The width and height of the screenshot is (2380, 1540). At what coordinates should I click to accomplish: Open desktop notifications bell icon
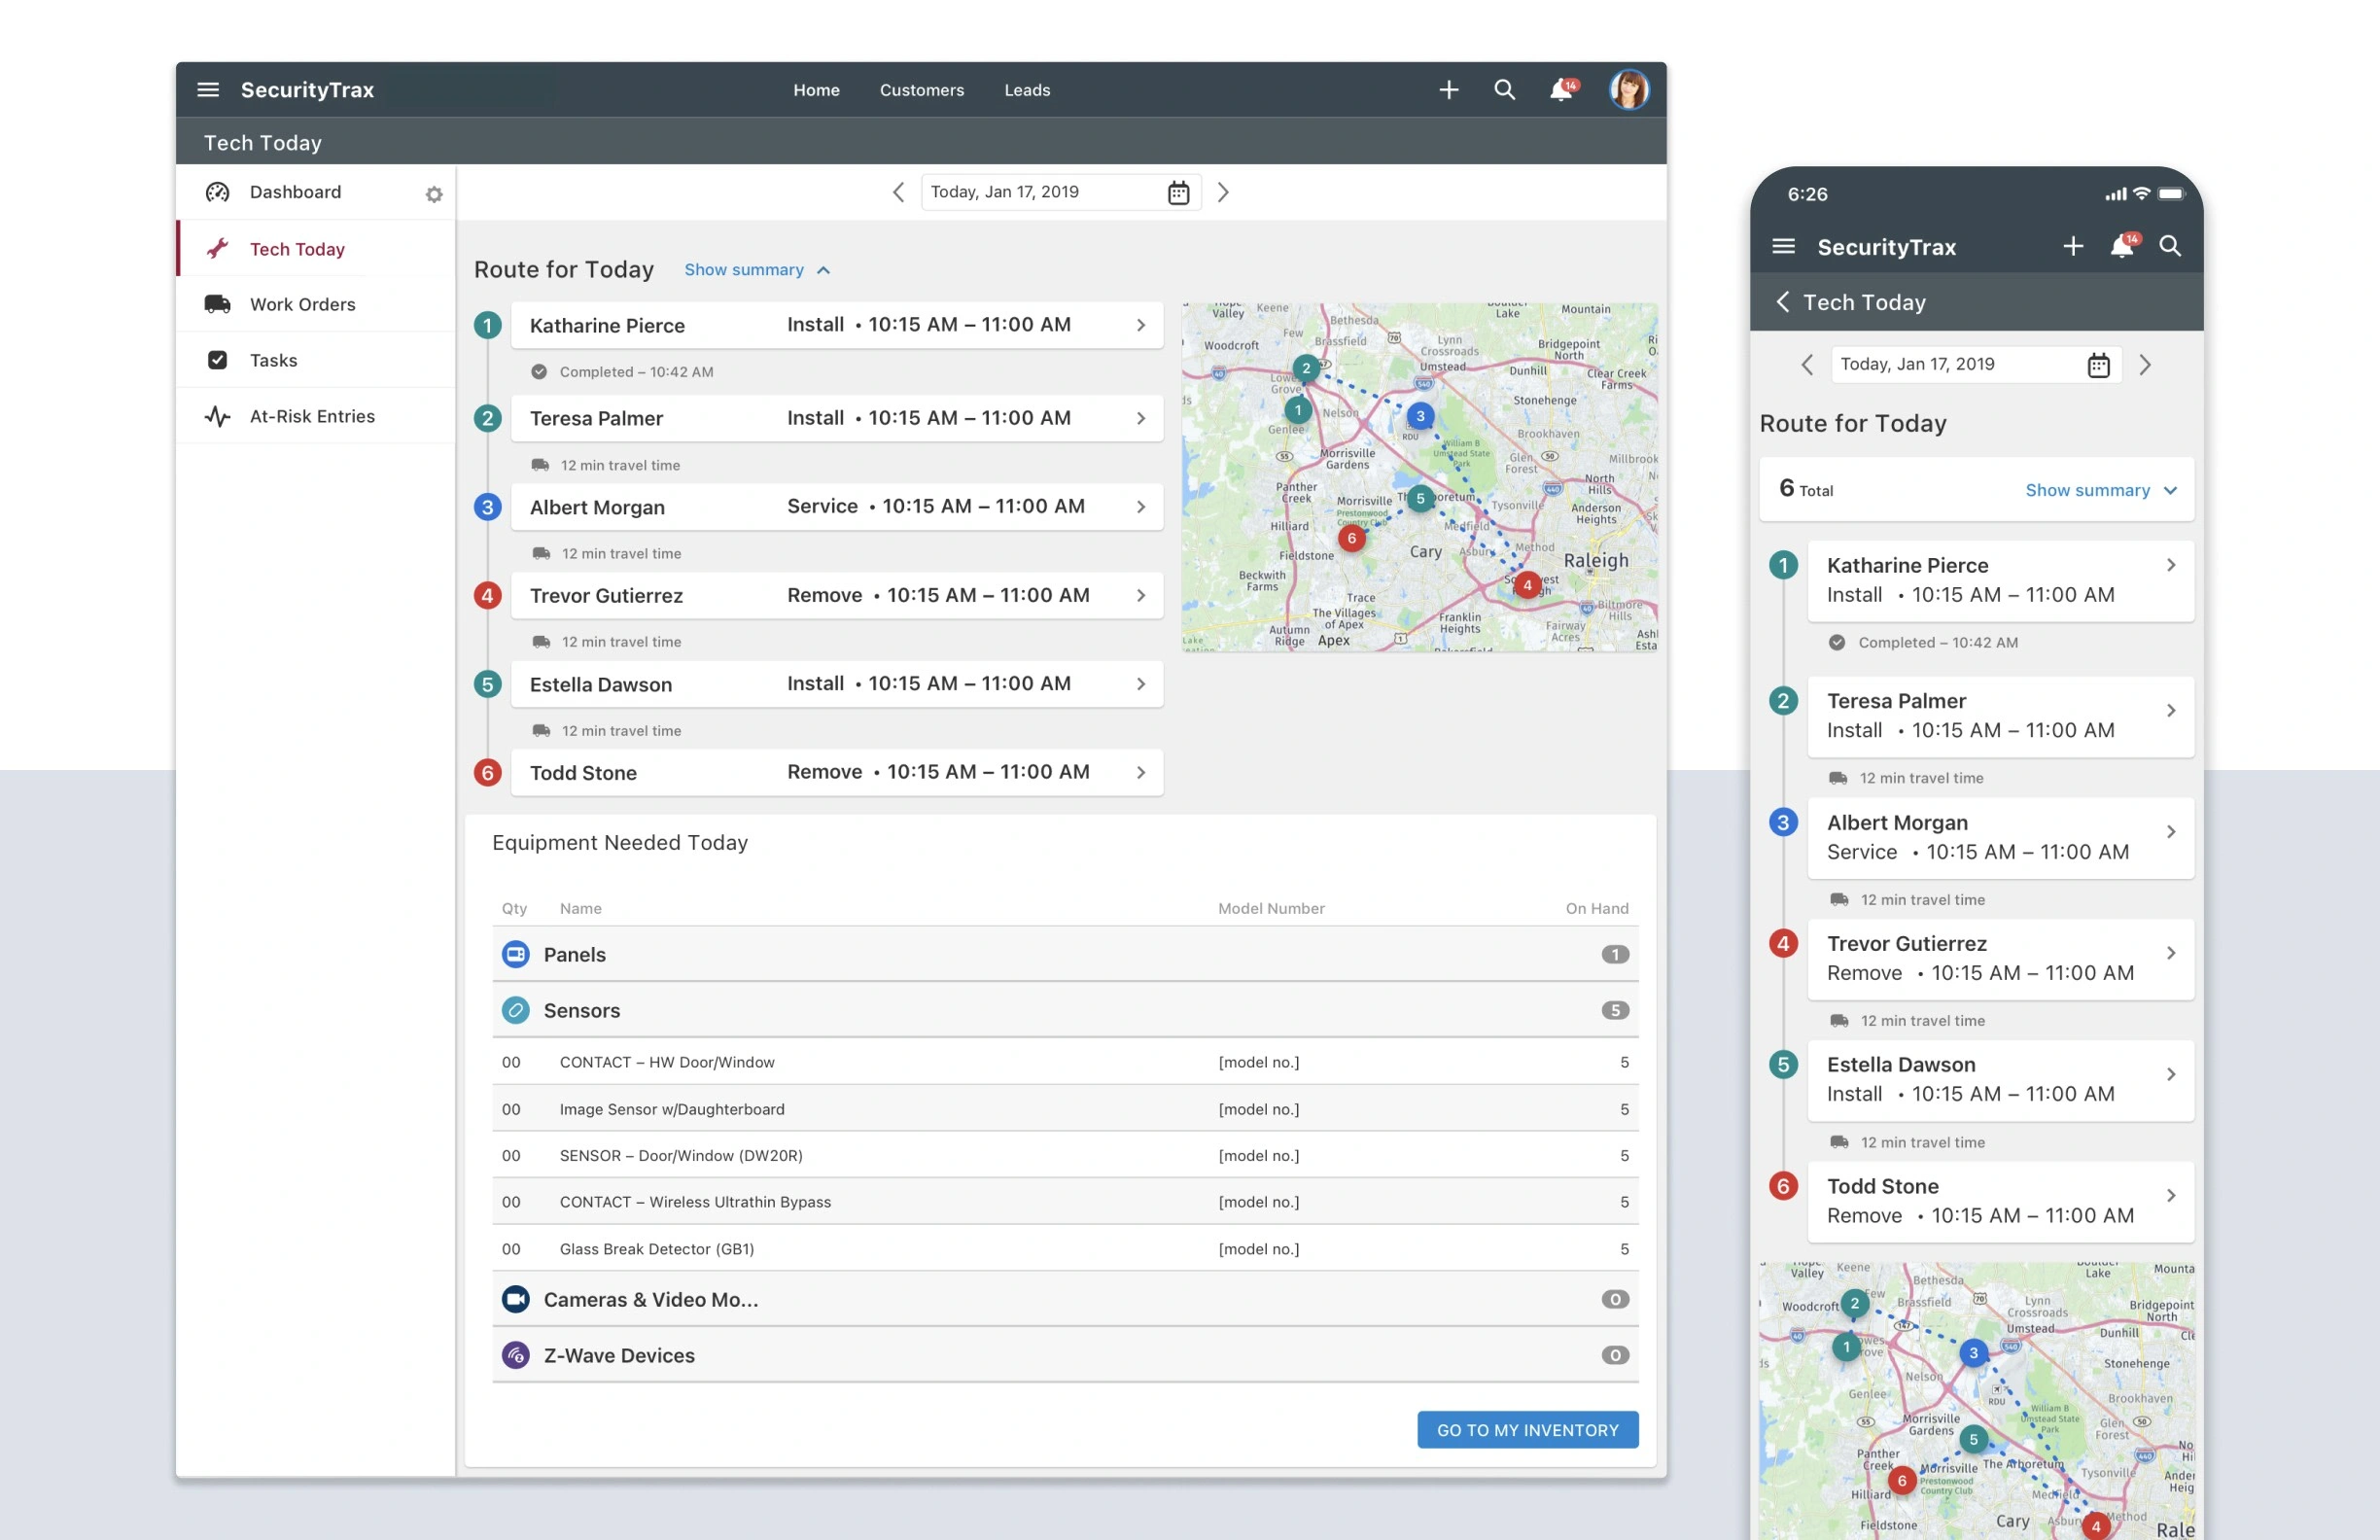(1561, 90)
